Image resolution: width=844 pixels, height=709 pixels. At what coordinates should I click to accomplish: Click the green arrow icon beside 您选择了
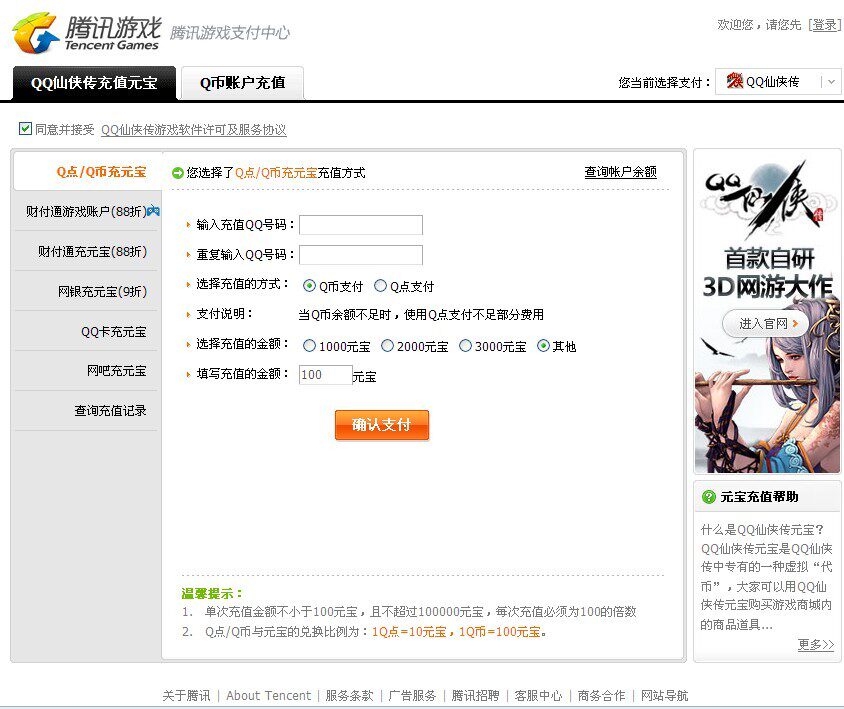tap(178, 173)
